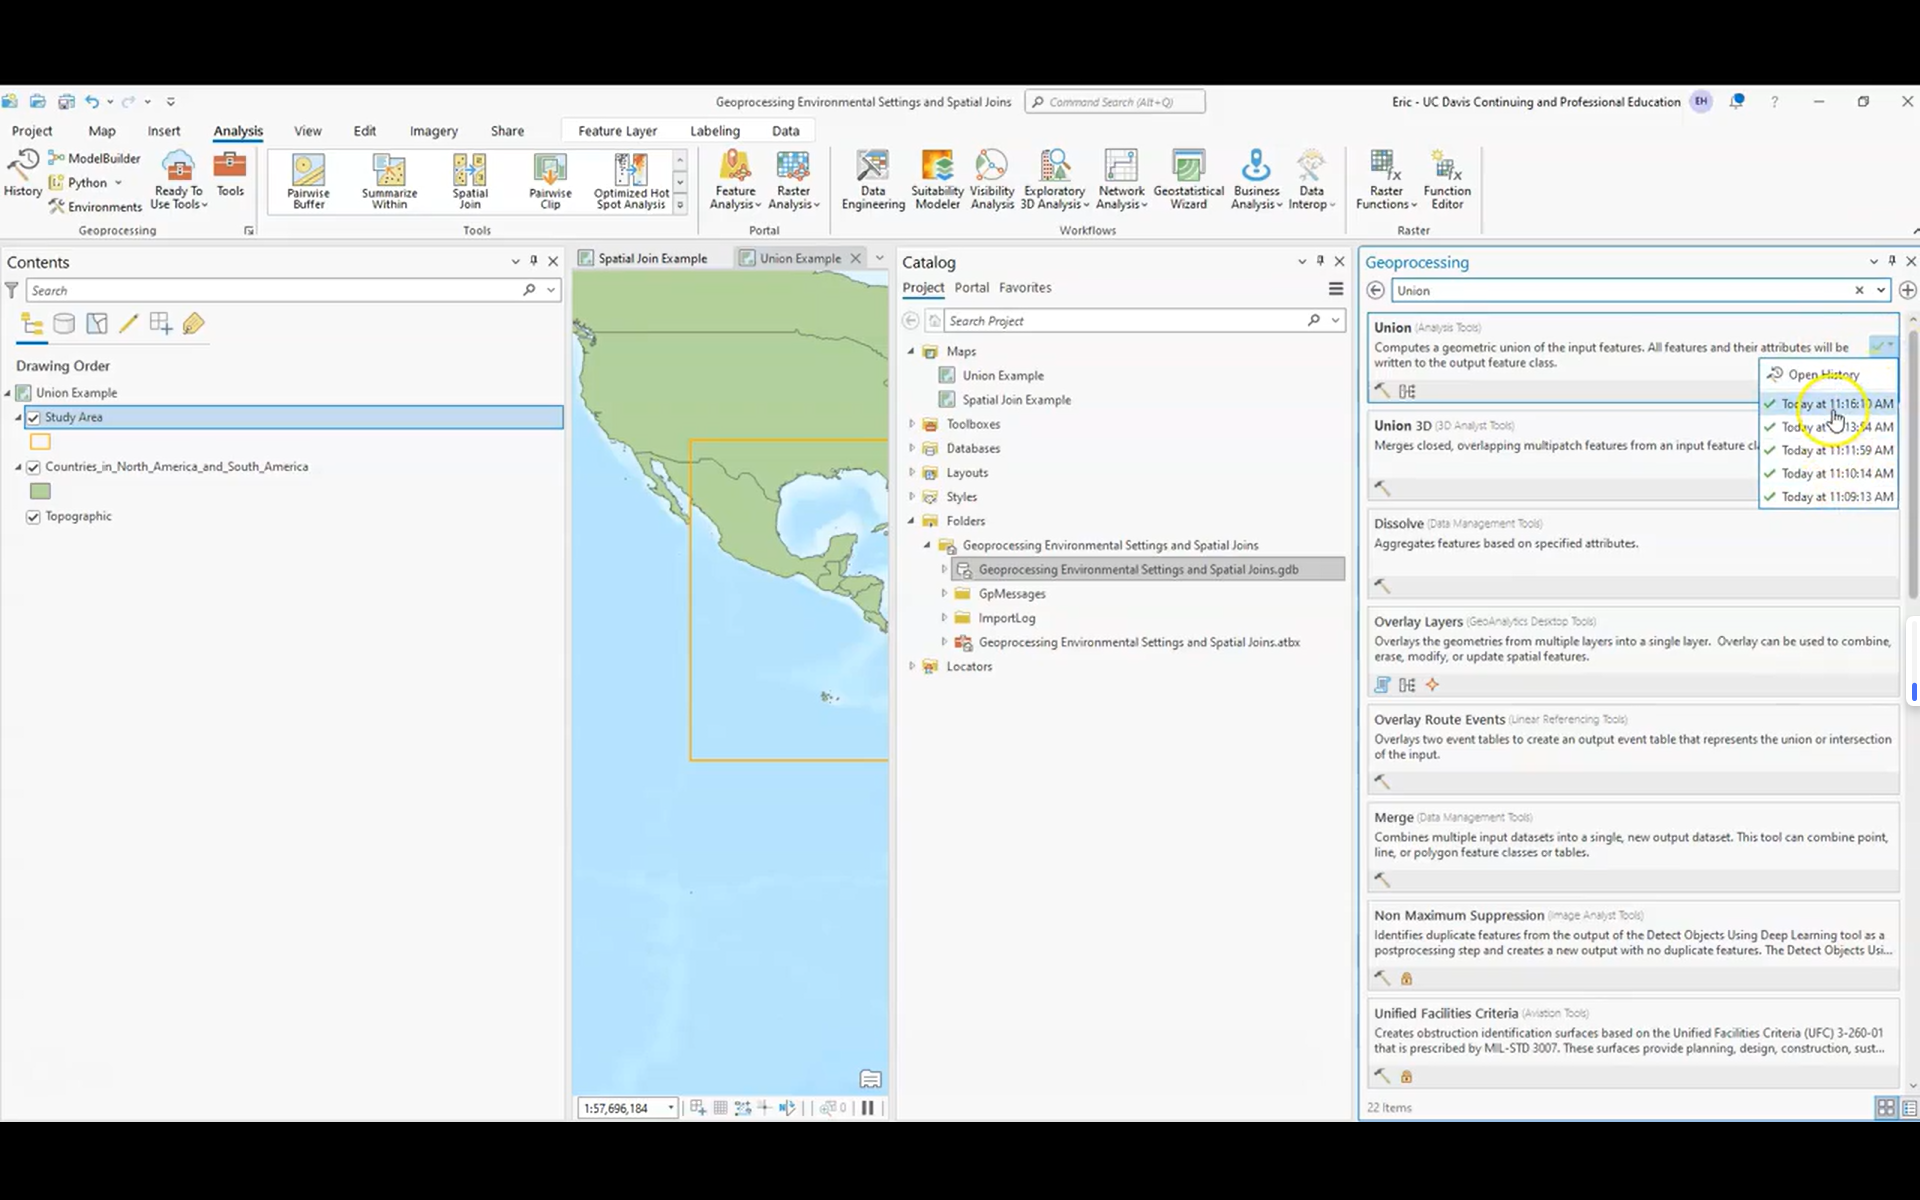
Task: Open the Overlay Layers tool result
Action: click(x=1633, y=650)
